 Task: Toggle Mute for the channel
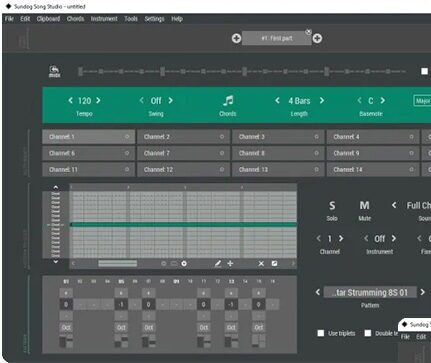[x=364, y=205]
